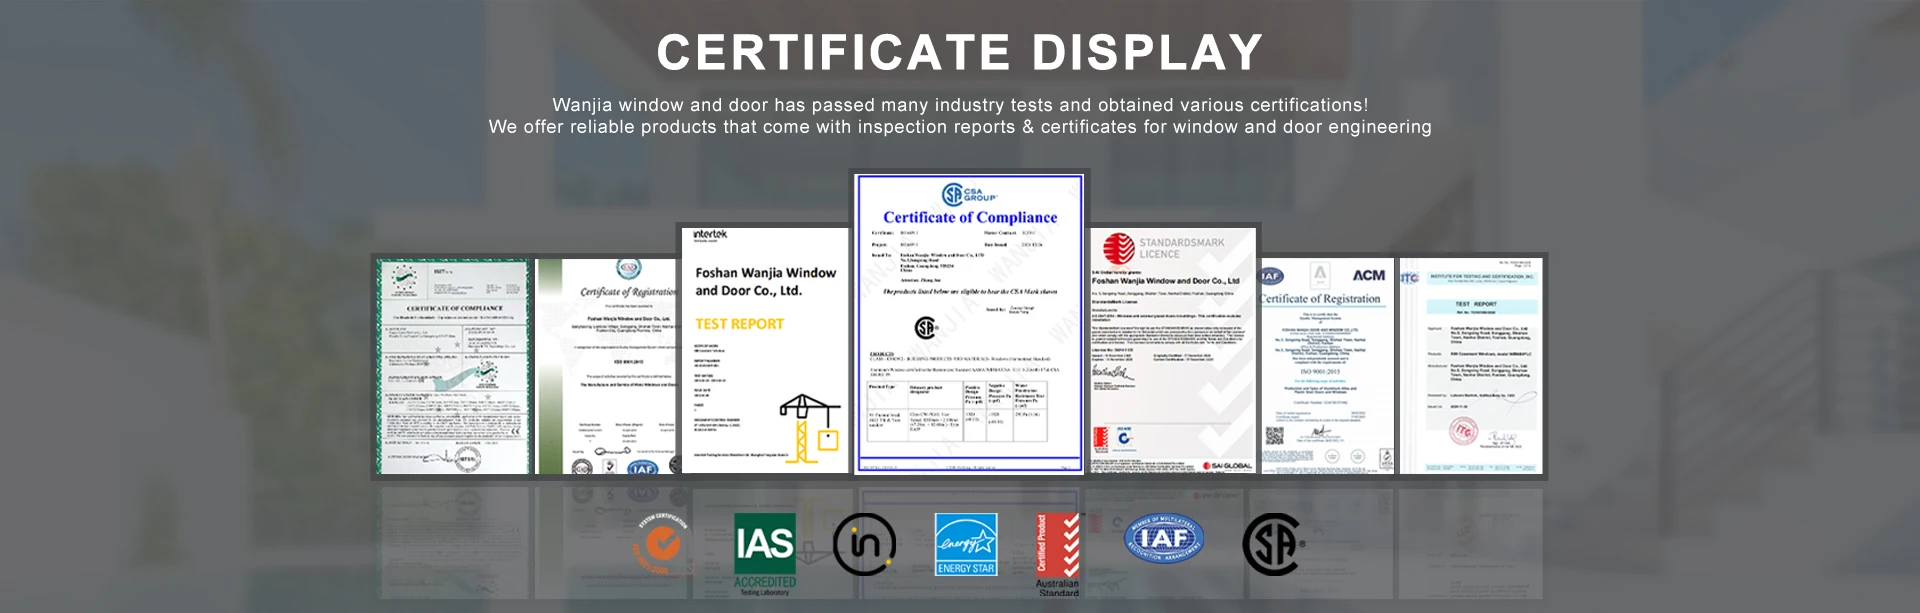The image size is (1920, 613).
Task: Click the 'CERTIFICATE DISPLAY' heading
Action: pos(960,53)
